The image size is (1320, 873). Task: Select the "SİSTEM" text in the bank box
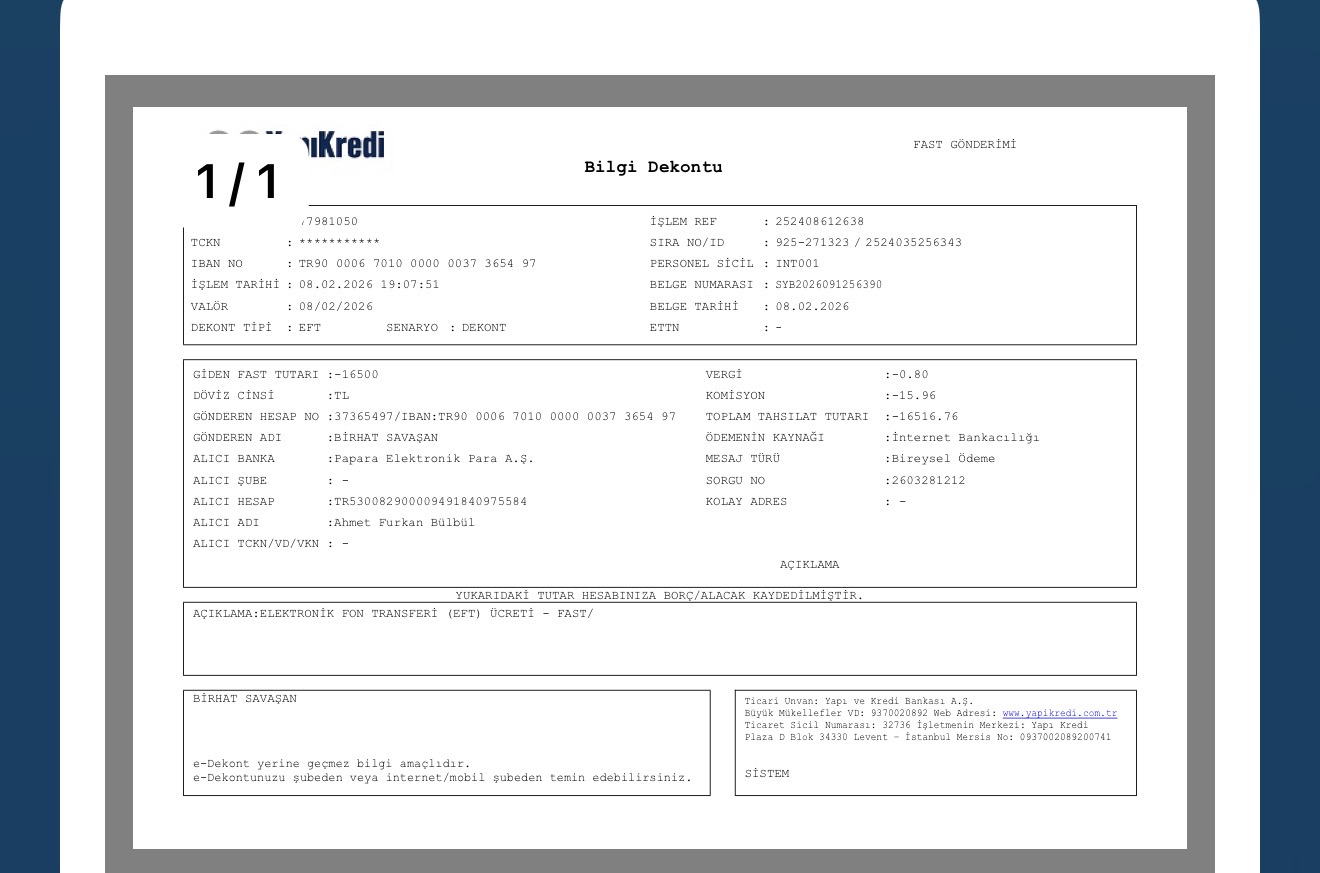(767, 774)
